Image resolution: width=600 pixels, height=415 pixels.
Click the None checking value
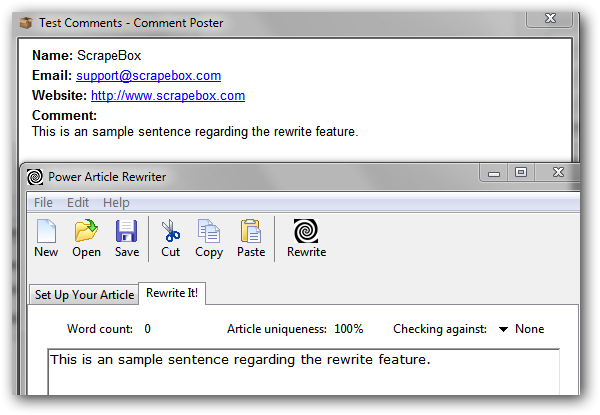tap(529, 329)
